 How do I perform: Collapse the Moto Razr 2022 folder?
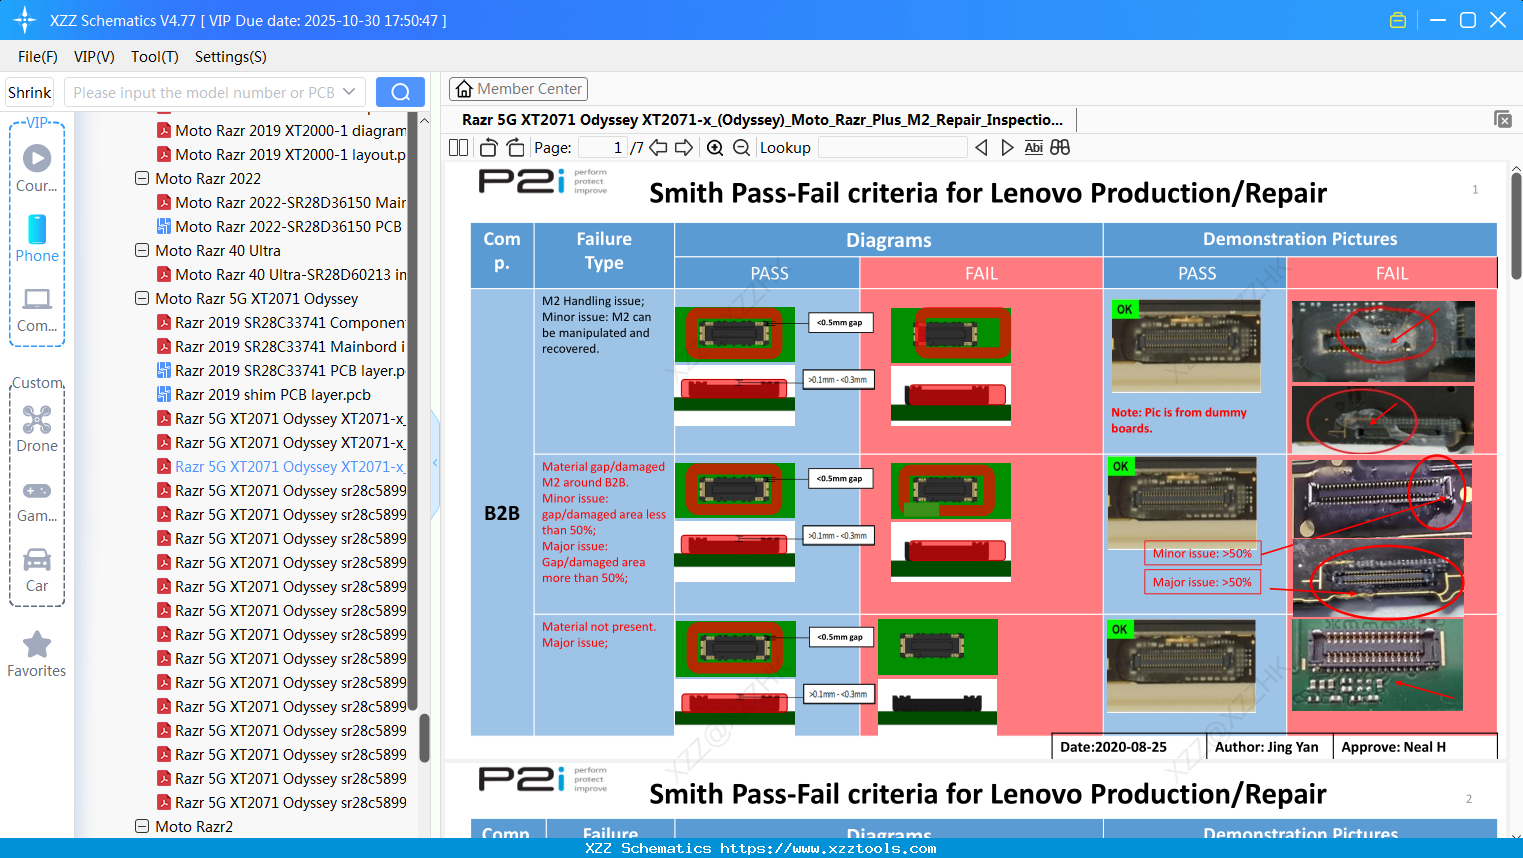142,178
